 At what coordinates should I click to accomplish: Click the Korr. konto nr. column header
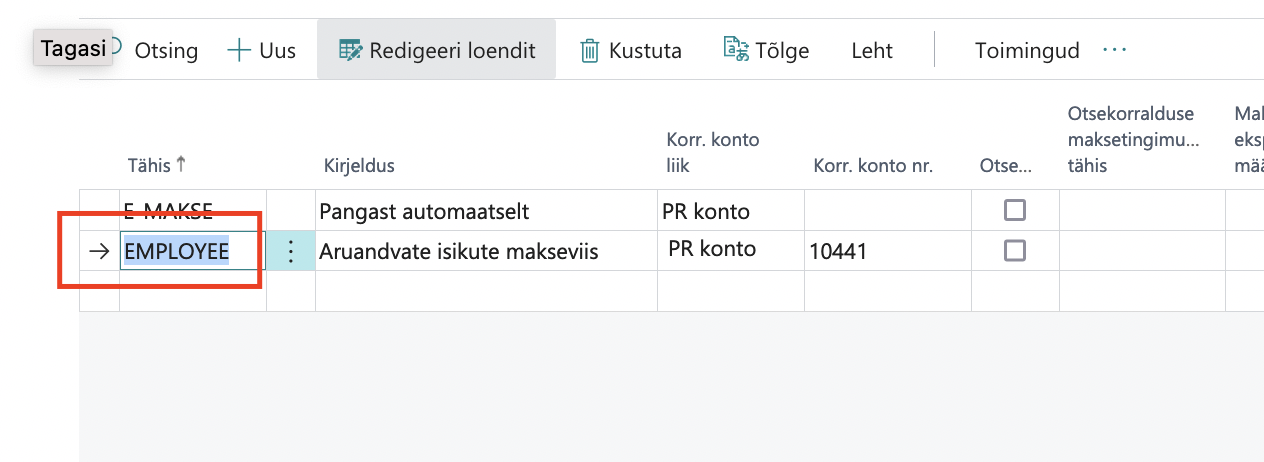[x=873, y=166]
